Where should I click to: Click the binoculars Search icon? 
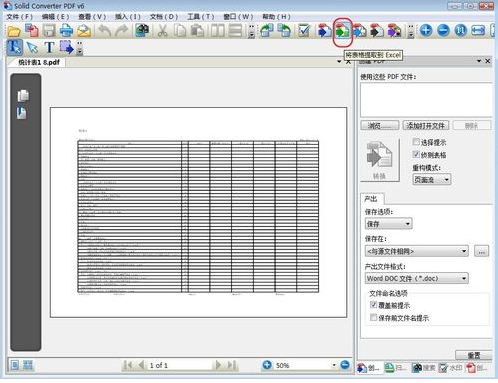coord(142,31)
